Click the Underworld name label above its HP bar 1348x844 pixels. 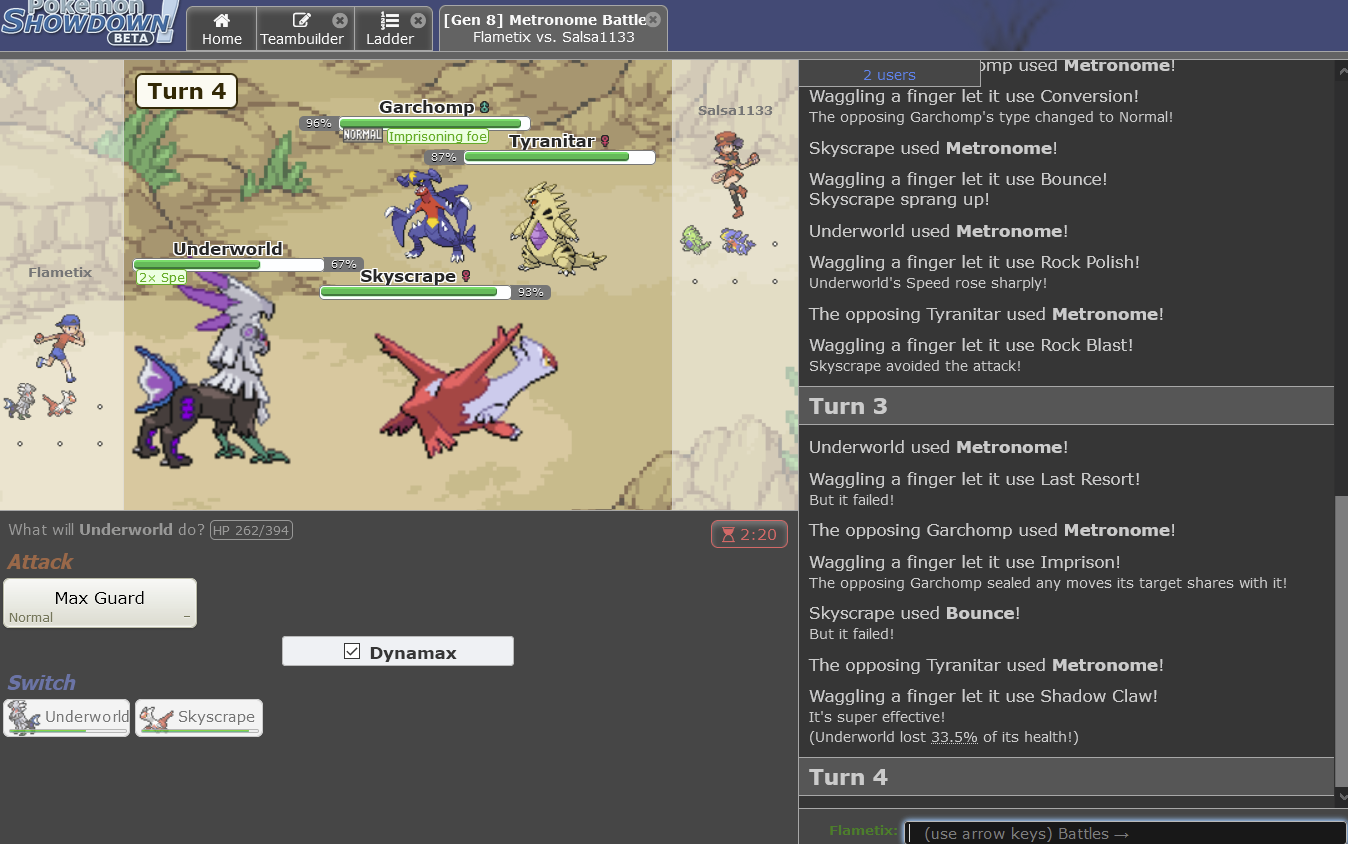(228, 249)
